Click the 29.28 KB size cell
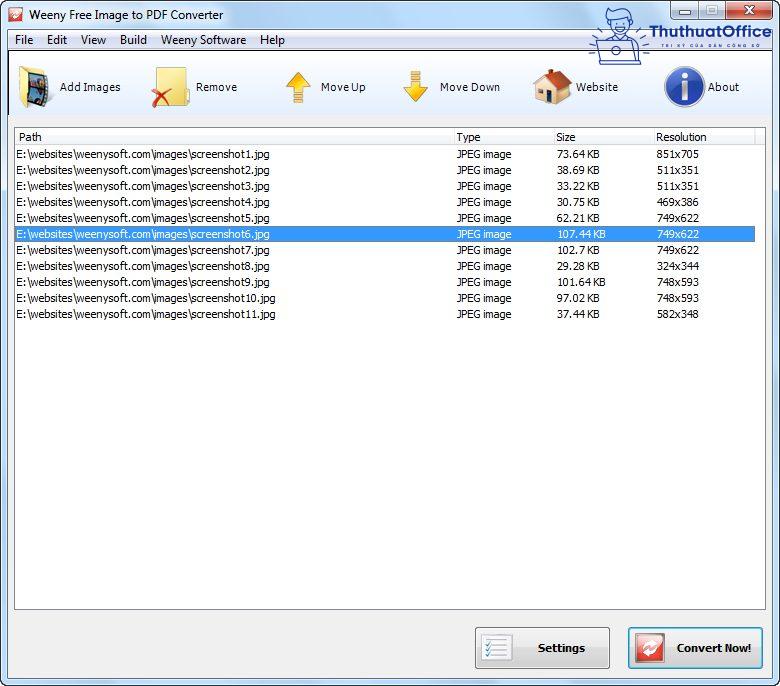The image size is (780, 686). [578, 266]
